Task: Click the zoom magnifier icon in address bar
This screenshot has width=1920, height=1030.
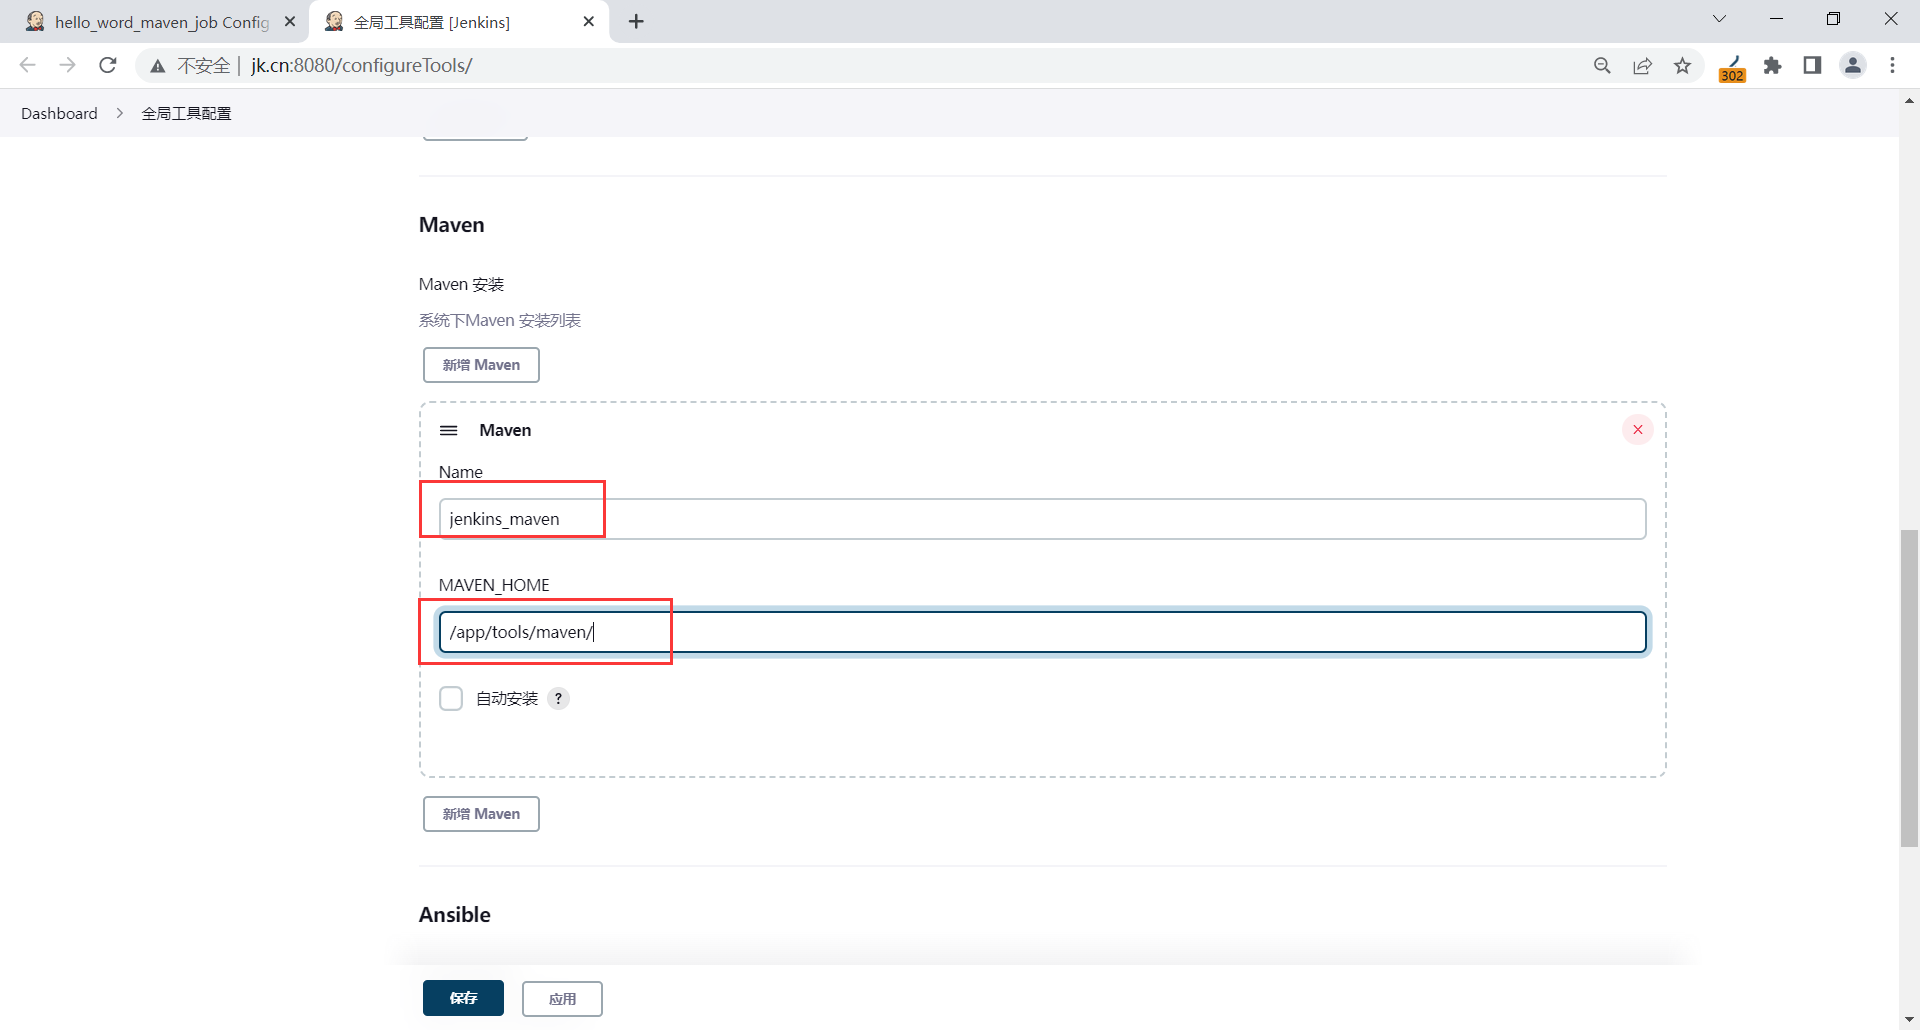Action: [x=1602, y=66]
